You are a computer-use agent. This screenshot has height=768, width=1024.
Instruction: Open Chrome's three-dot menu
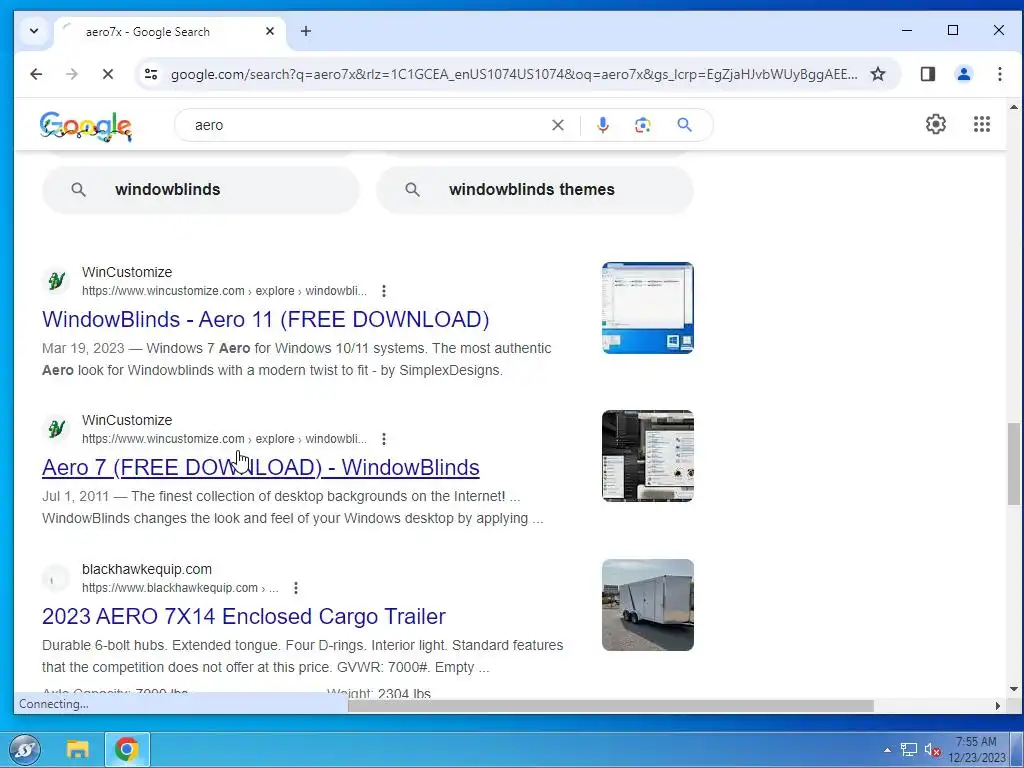[x=999, y=74]
